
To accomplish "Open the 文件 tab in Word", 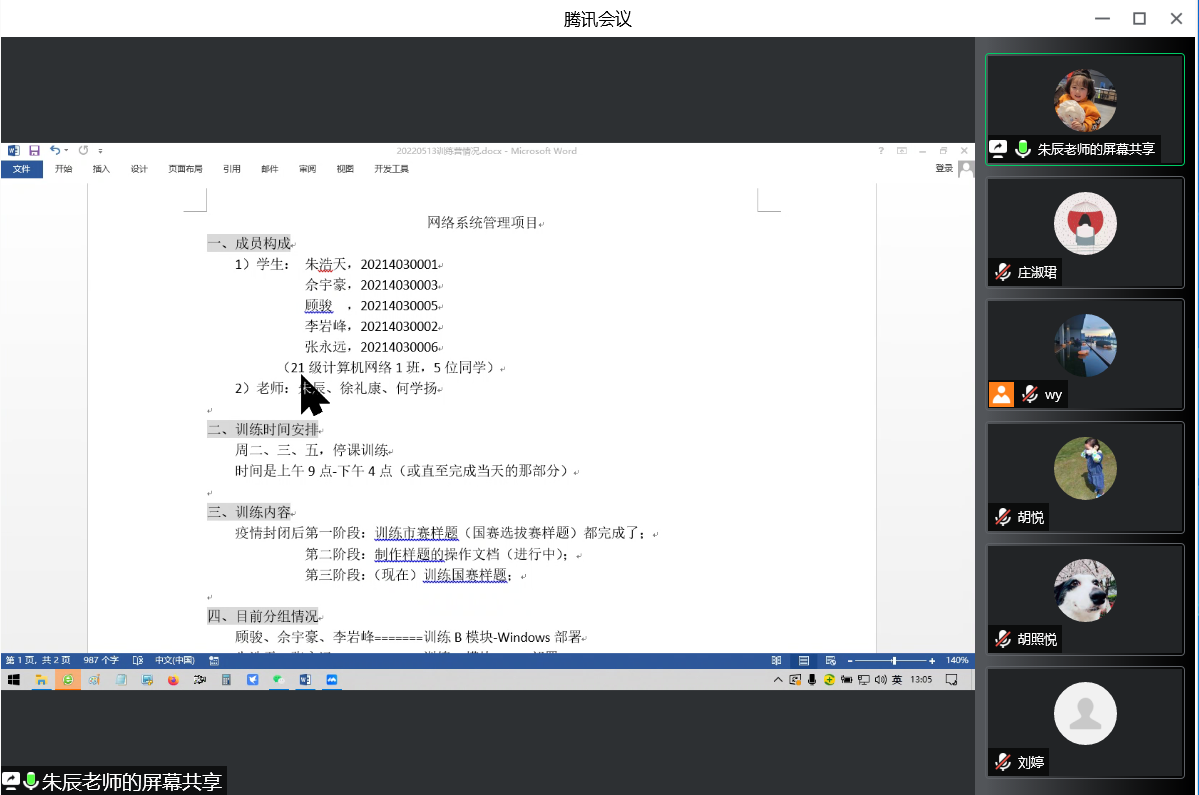I will [x=21, y=169].
